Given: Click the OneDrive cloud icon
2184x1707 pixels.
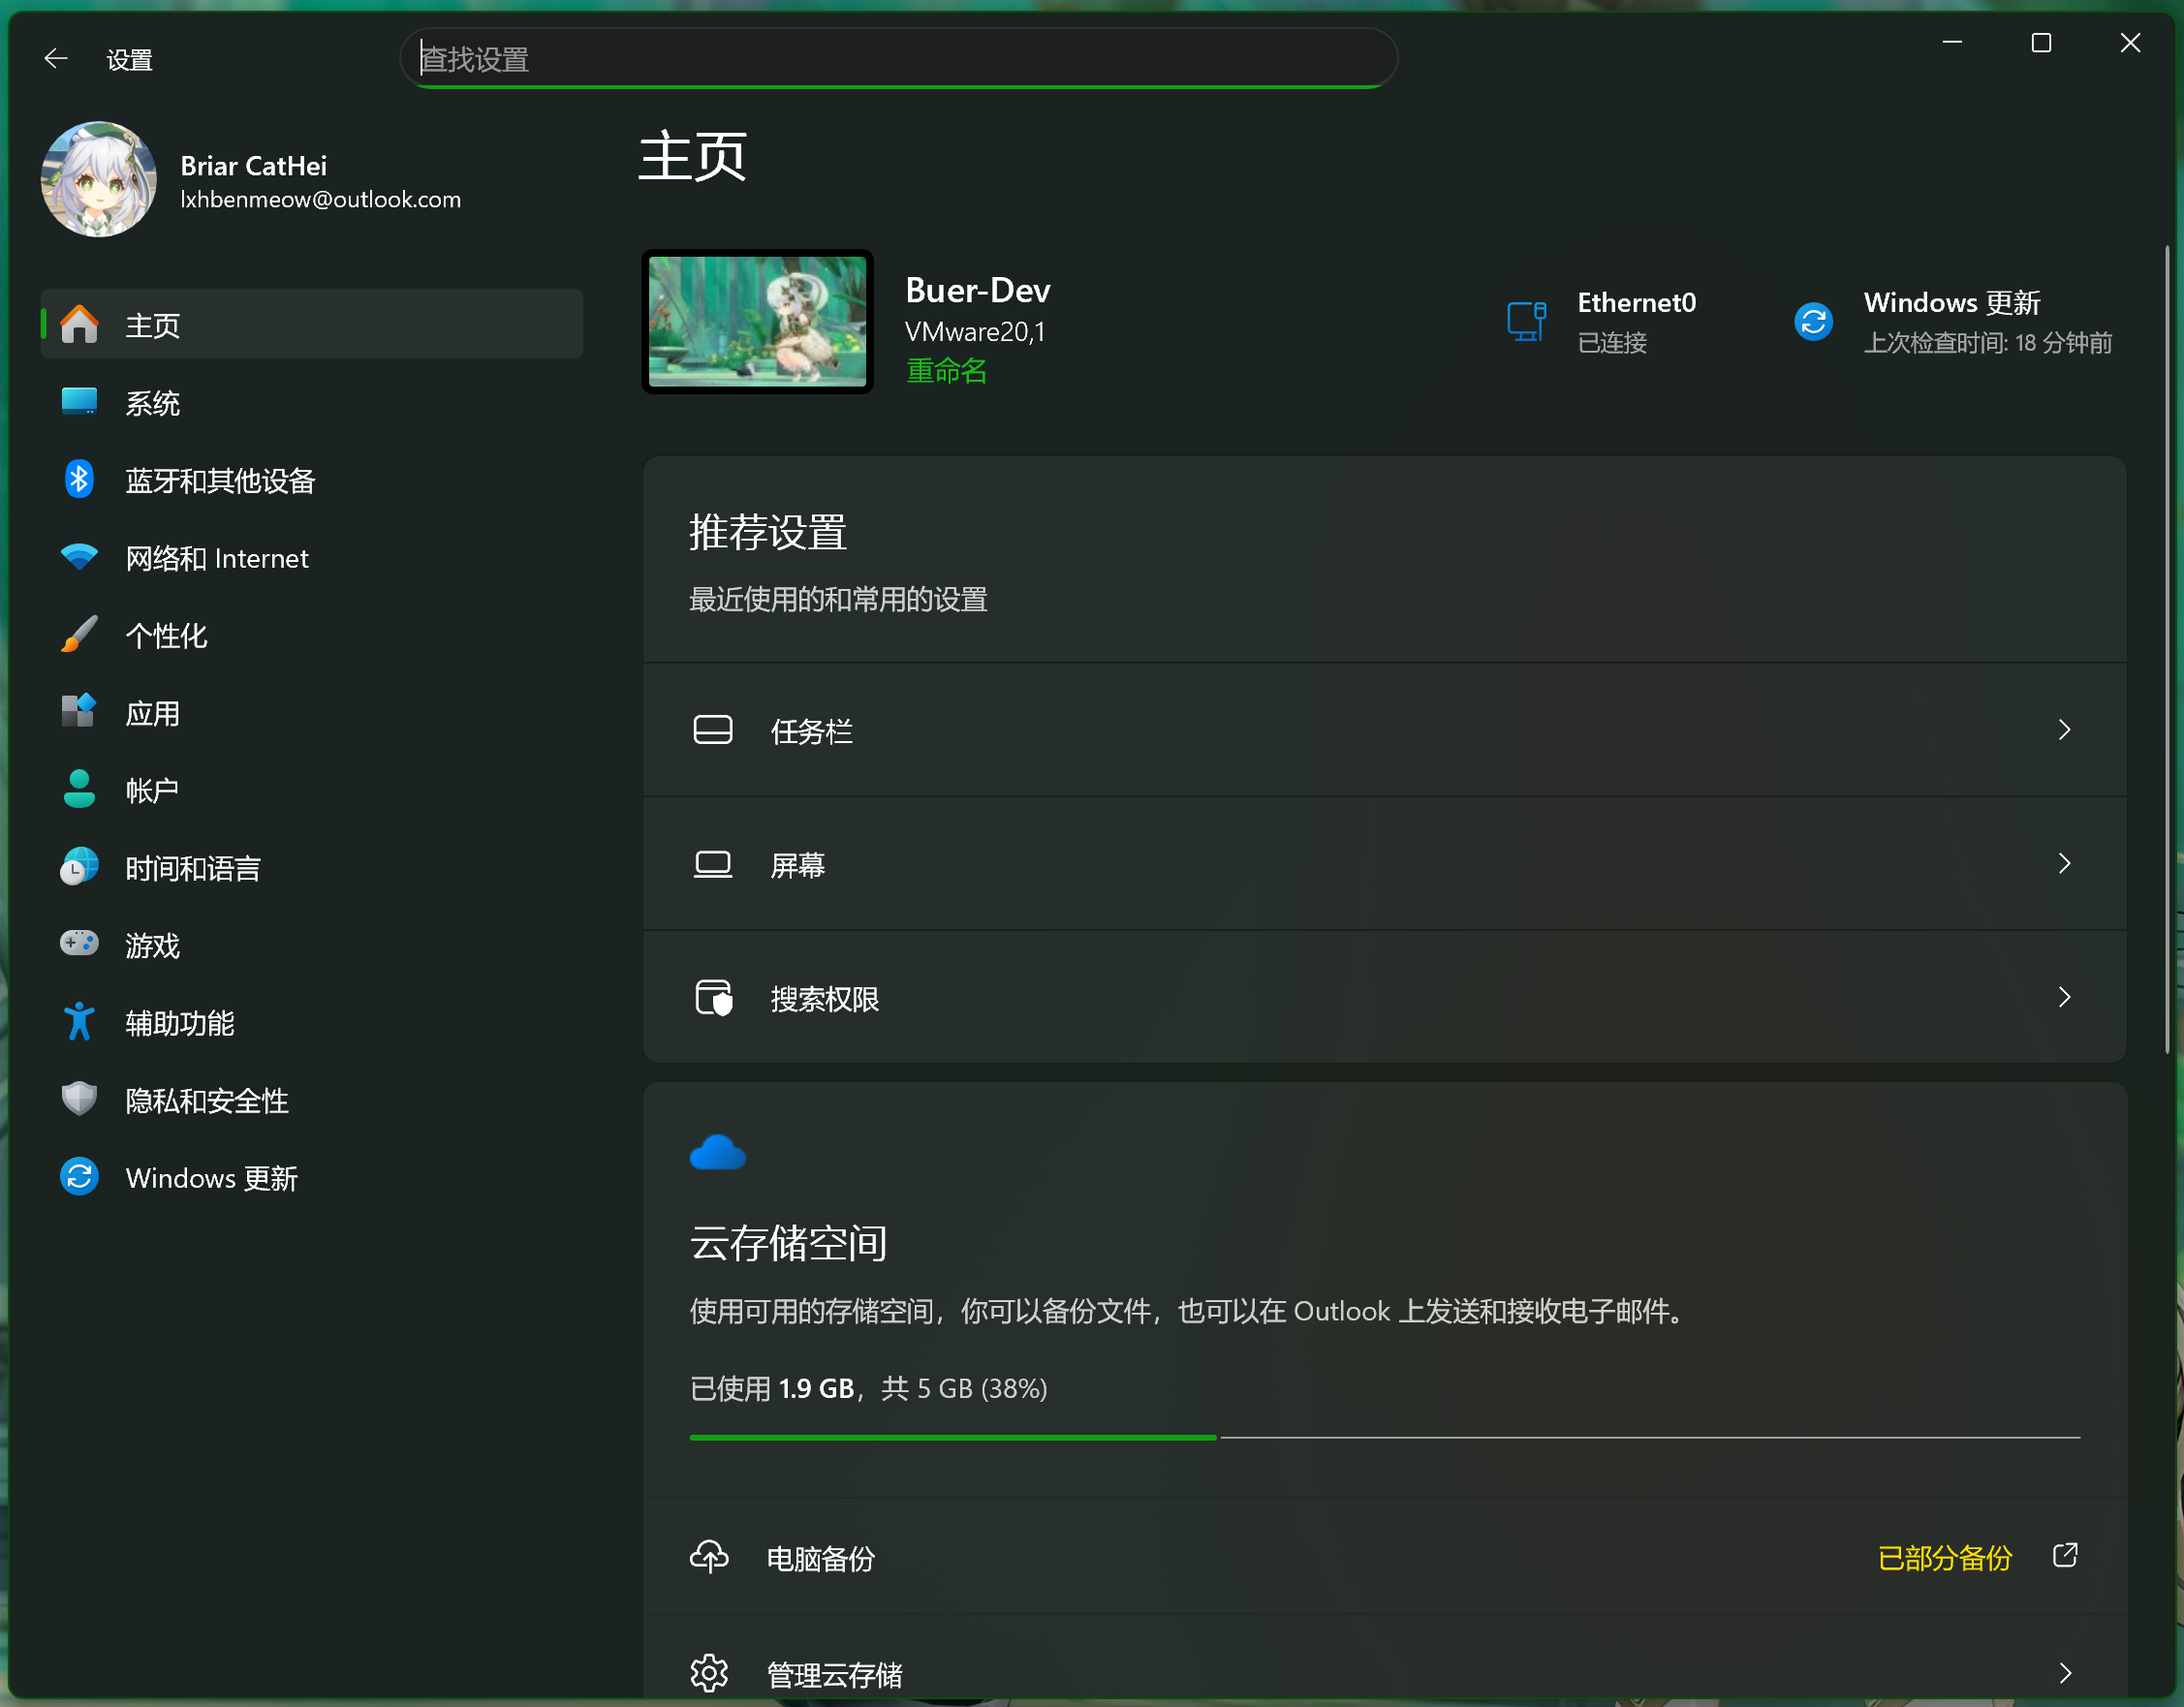Looking at the screenshot, I should [717, 1153].
